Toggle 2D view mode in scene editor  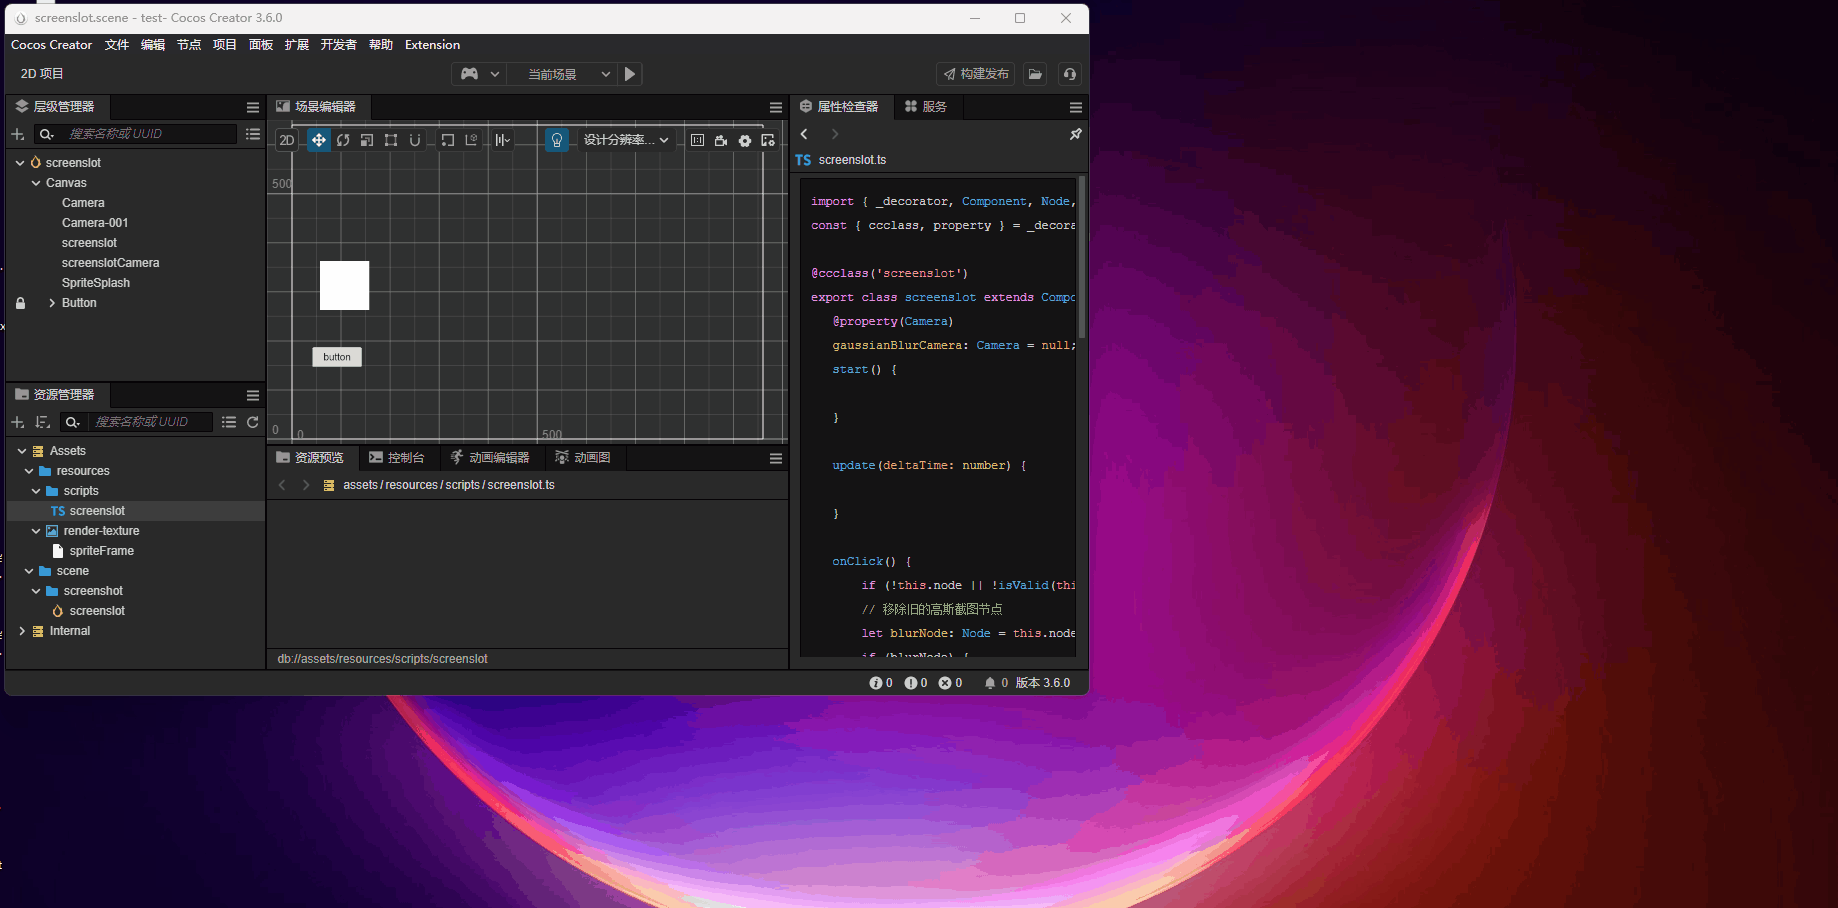coord(287,140)
